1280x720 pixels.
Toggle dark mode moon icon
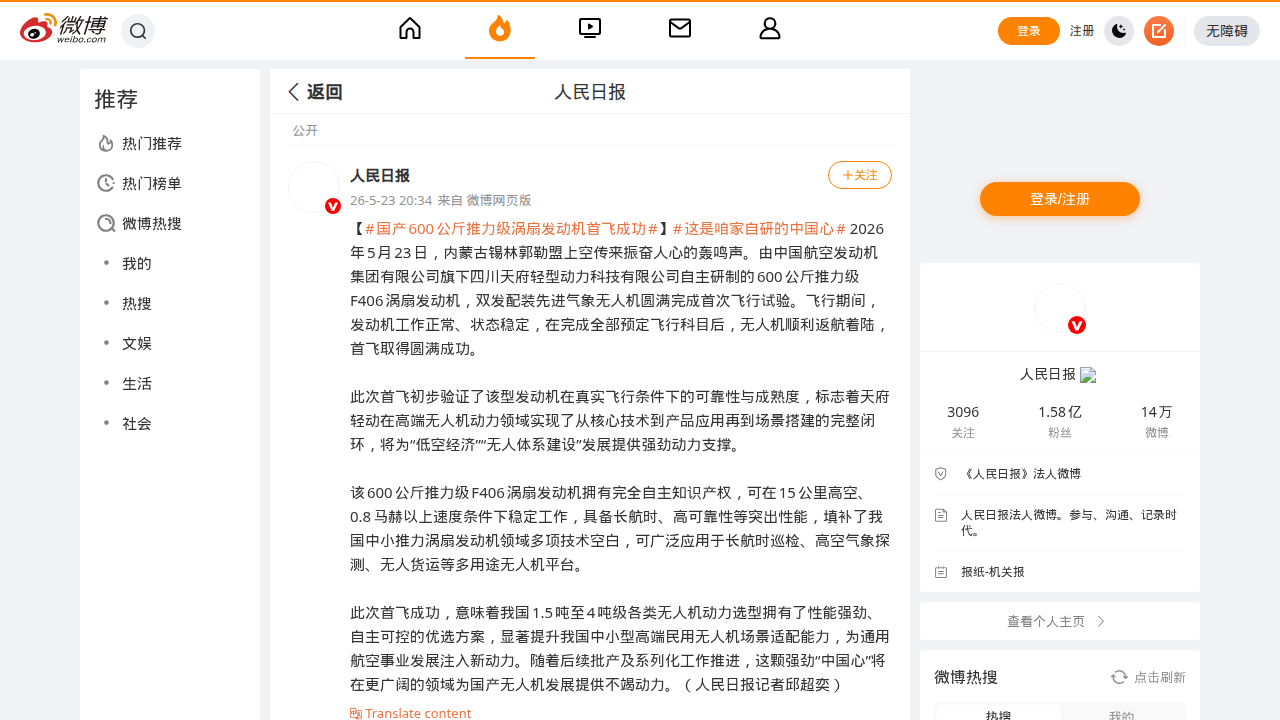coord(1119,31)
